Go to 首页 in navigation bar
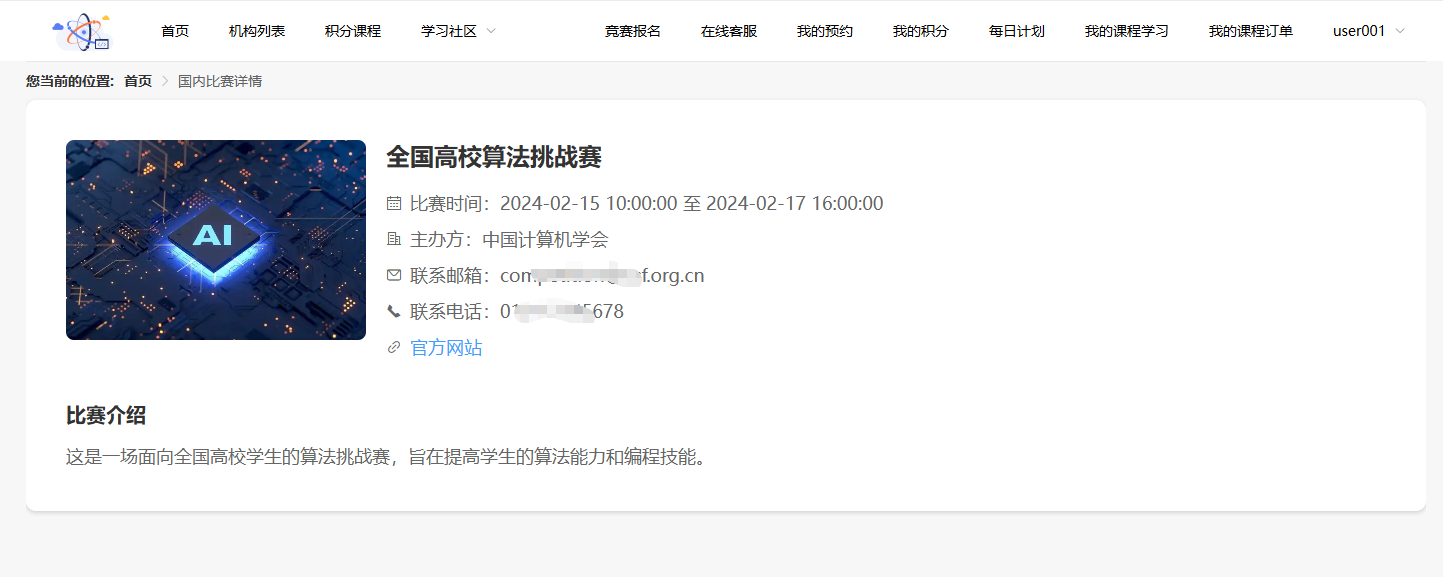Screen dimensions: 1443x577 click(175, 31)
